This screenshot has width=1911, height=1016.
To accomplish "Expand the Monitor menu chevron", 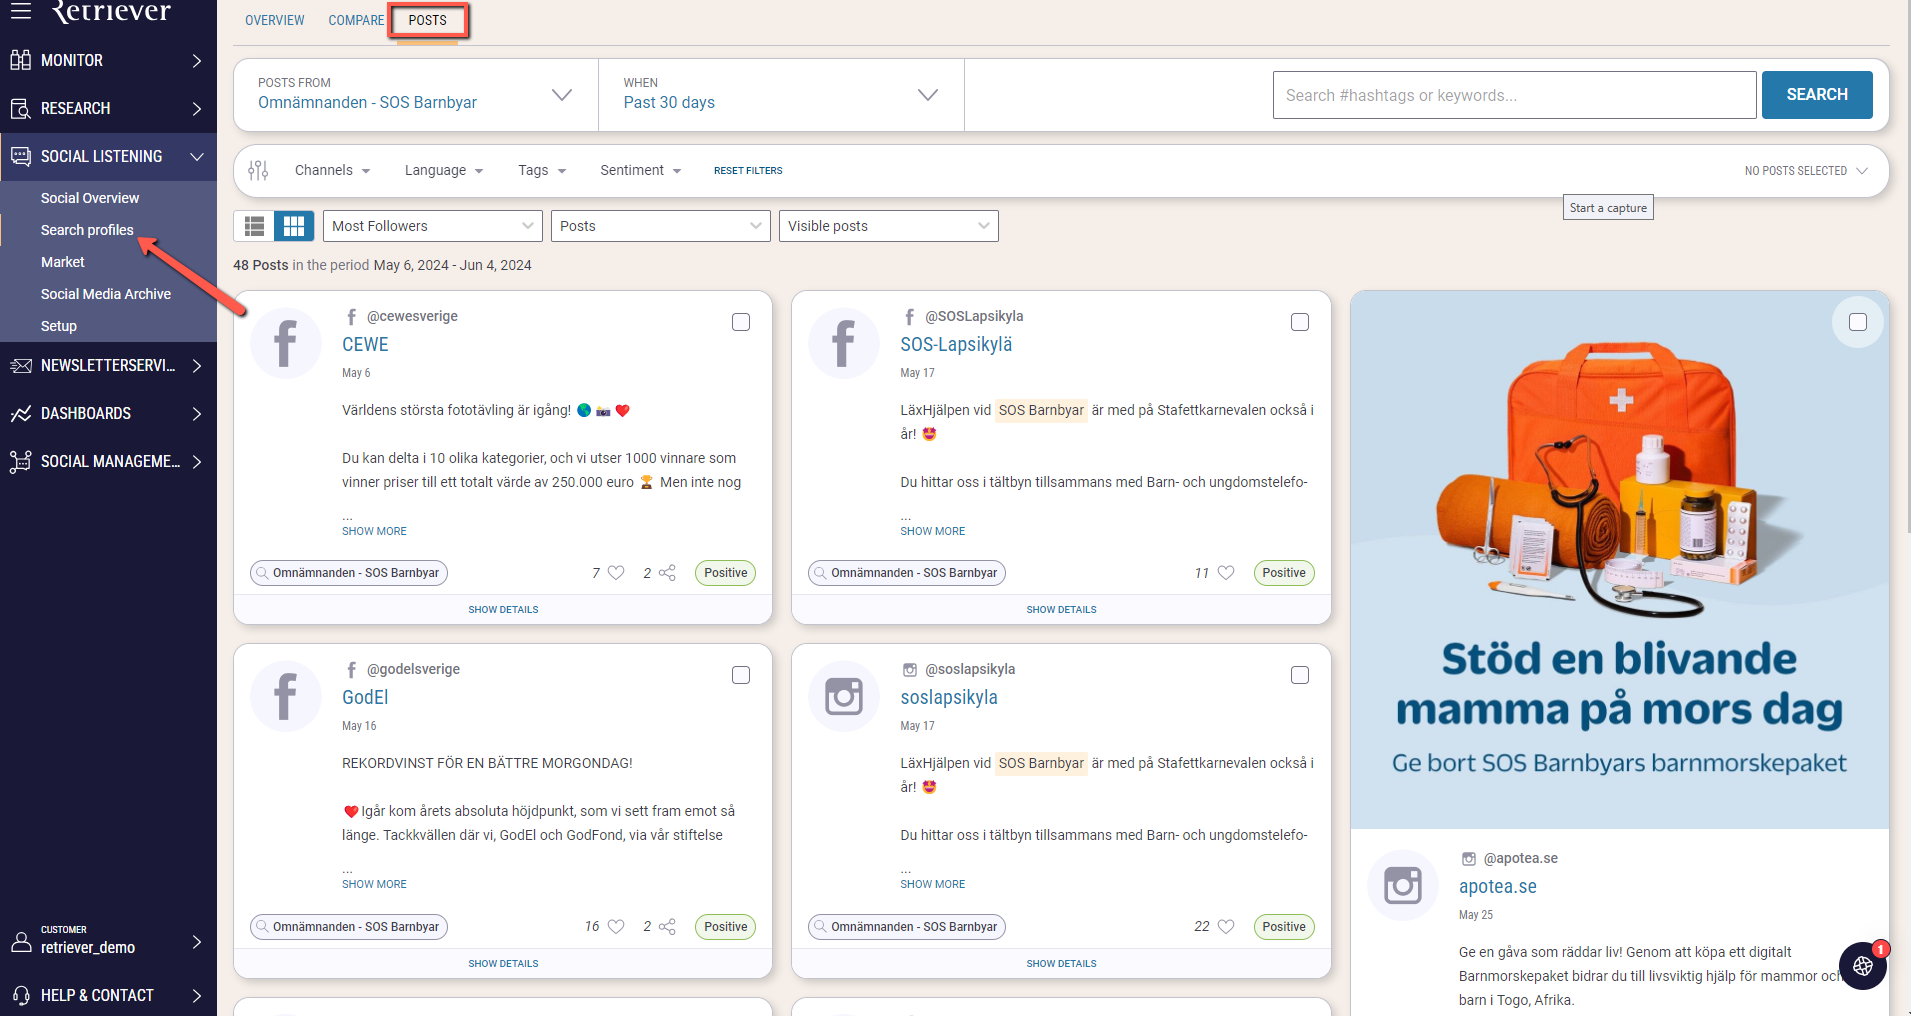I will point(197,60).
